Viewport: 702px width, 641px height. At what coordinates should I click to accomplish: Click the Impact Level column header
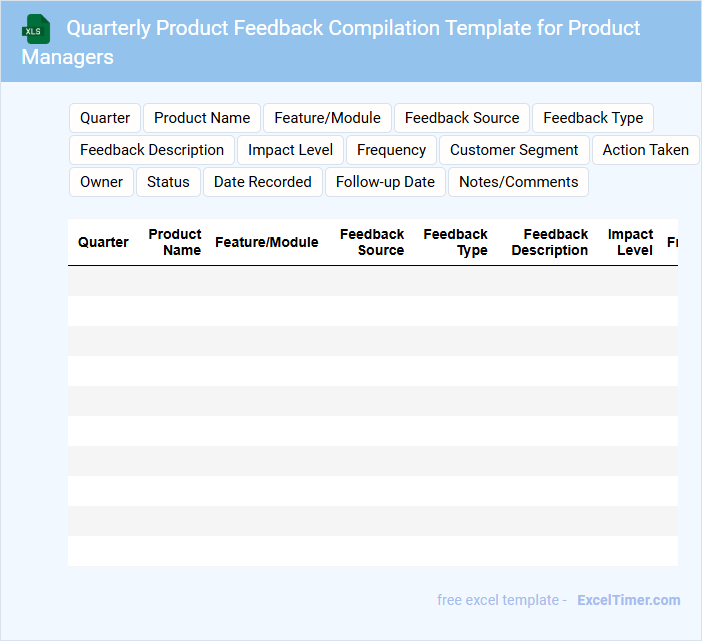(x=630, y=242)
